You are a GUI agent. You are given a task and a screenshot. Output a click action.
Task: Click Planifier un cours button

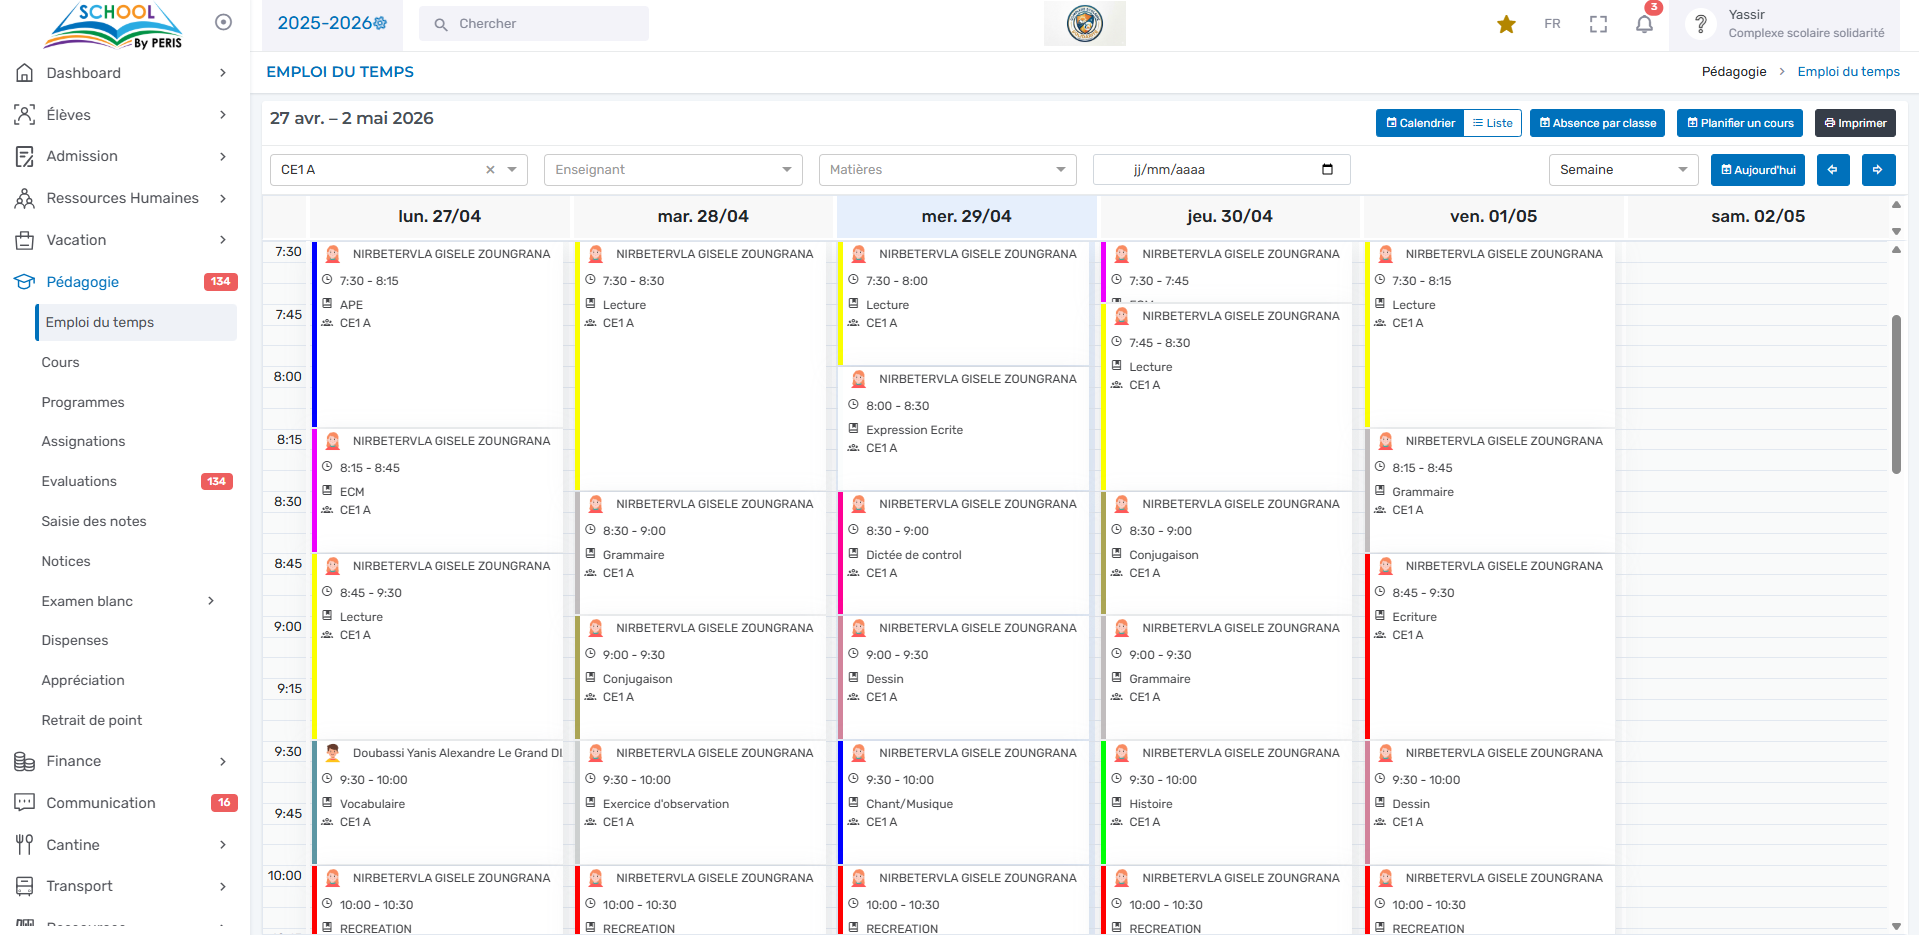pyautogui.click(x=1740, y=123)
